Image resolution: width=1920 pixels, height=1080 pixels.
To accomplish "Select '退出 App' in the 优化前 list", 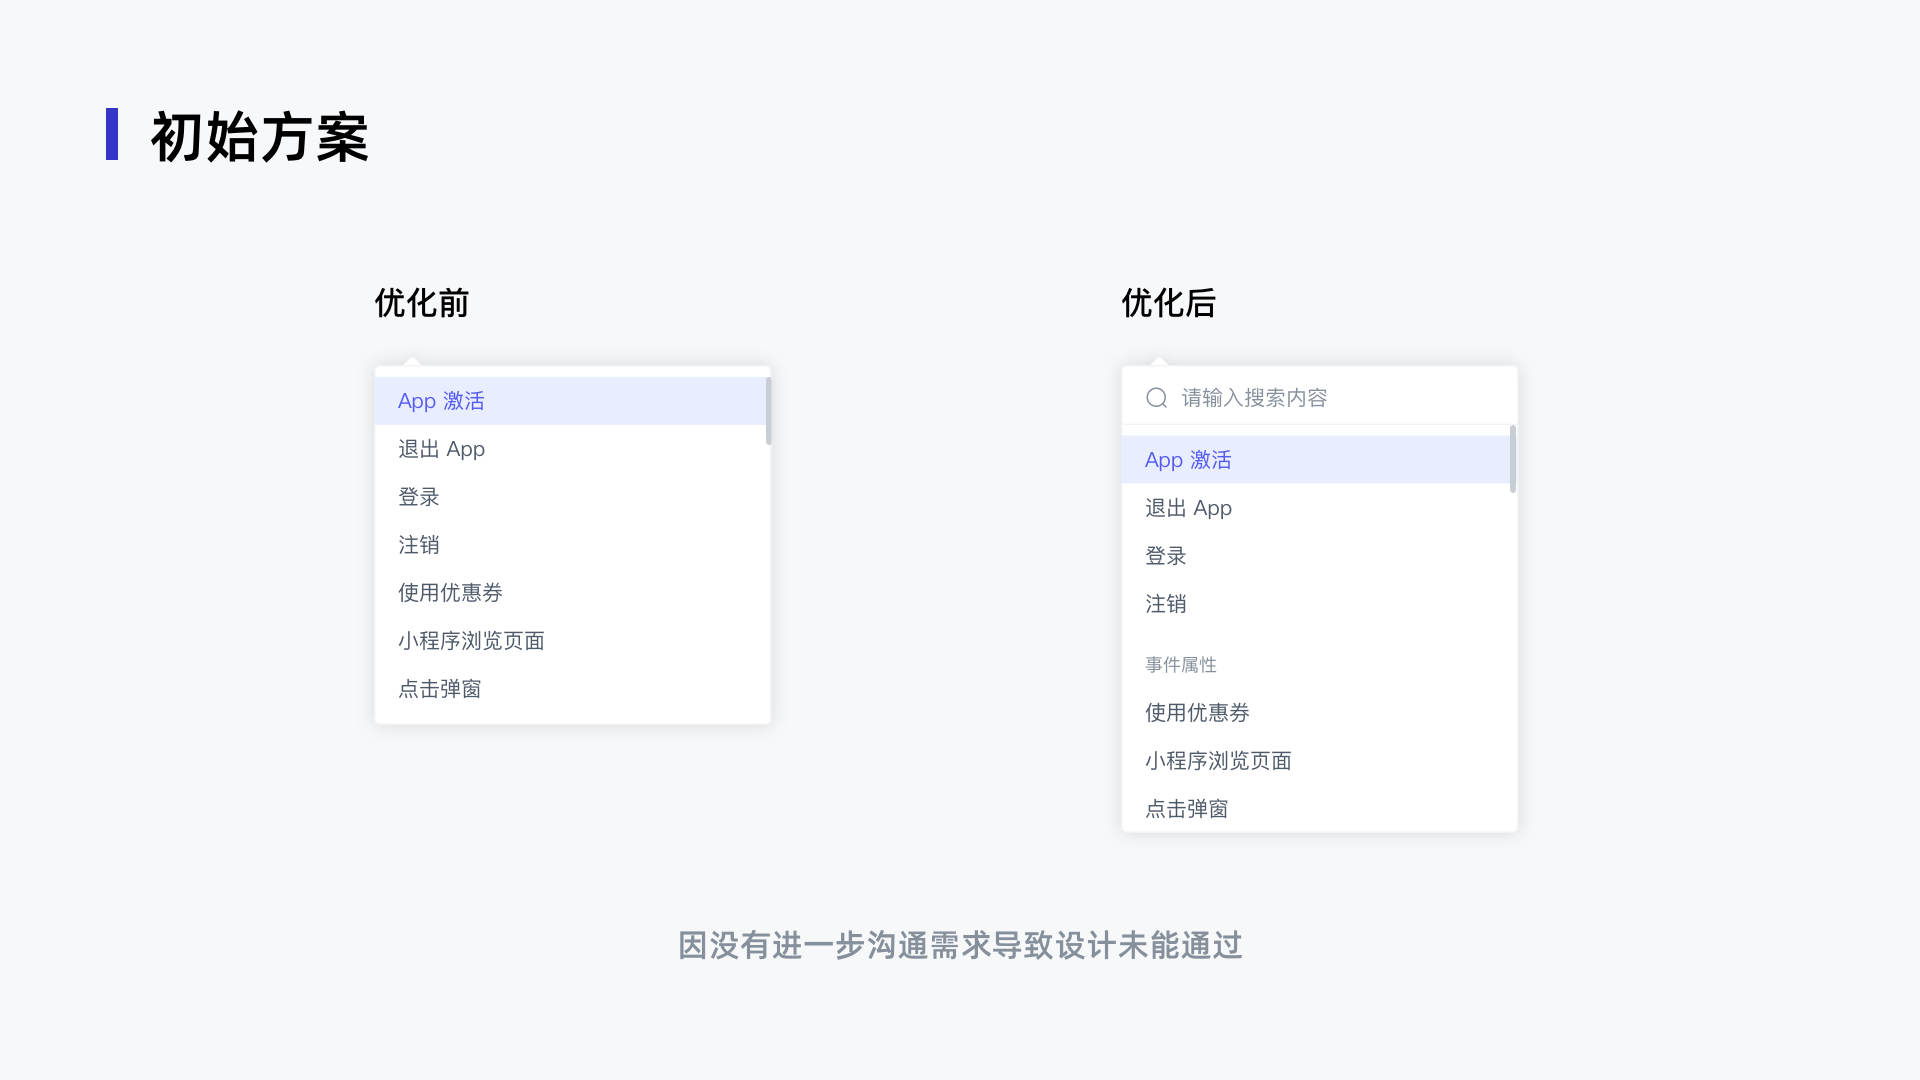I will click(441, 449).
